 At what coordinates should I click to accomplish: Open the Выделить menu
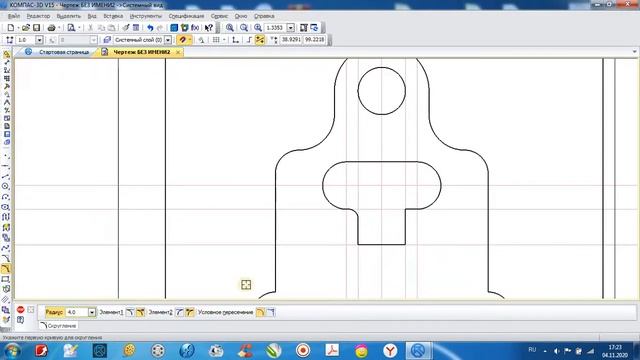(69, 16)
